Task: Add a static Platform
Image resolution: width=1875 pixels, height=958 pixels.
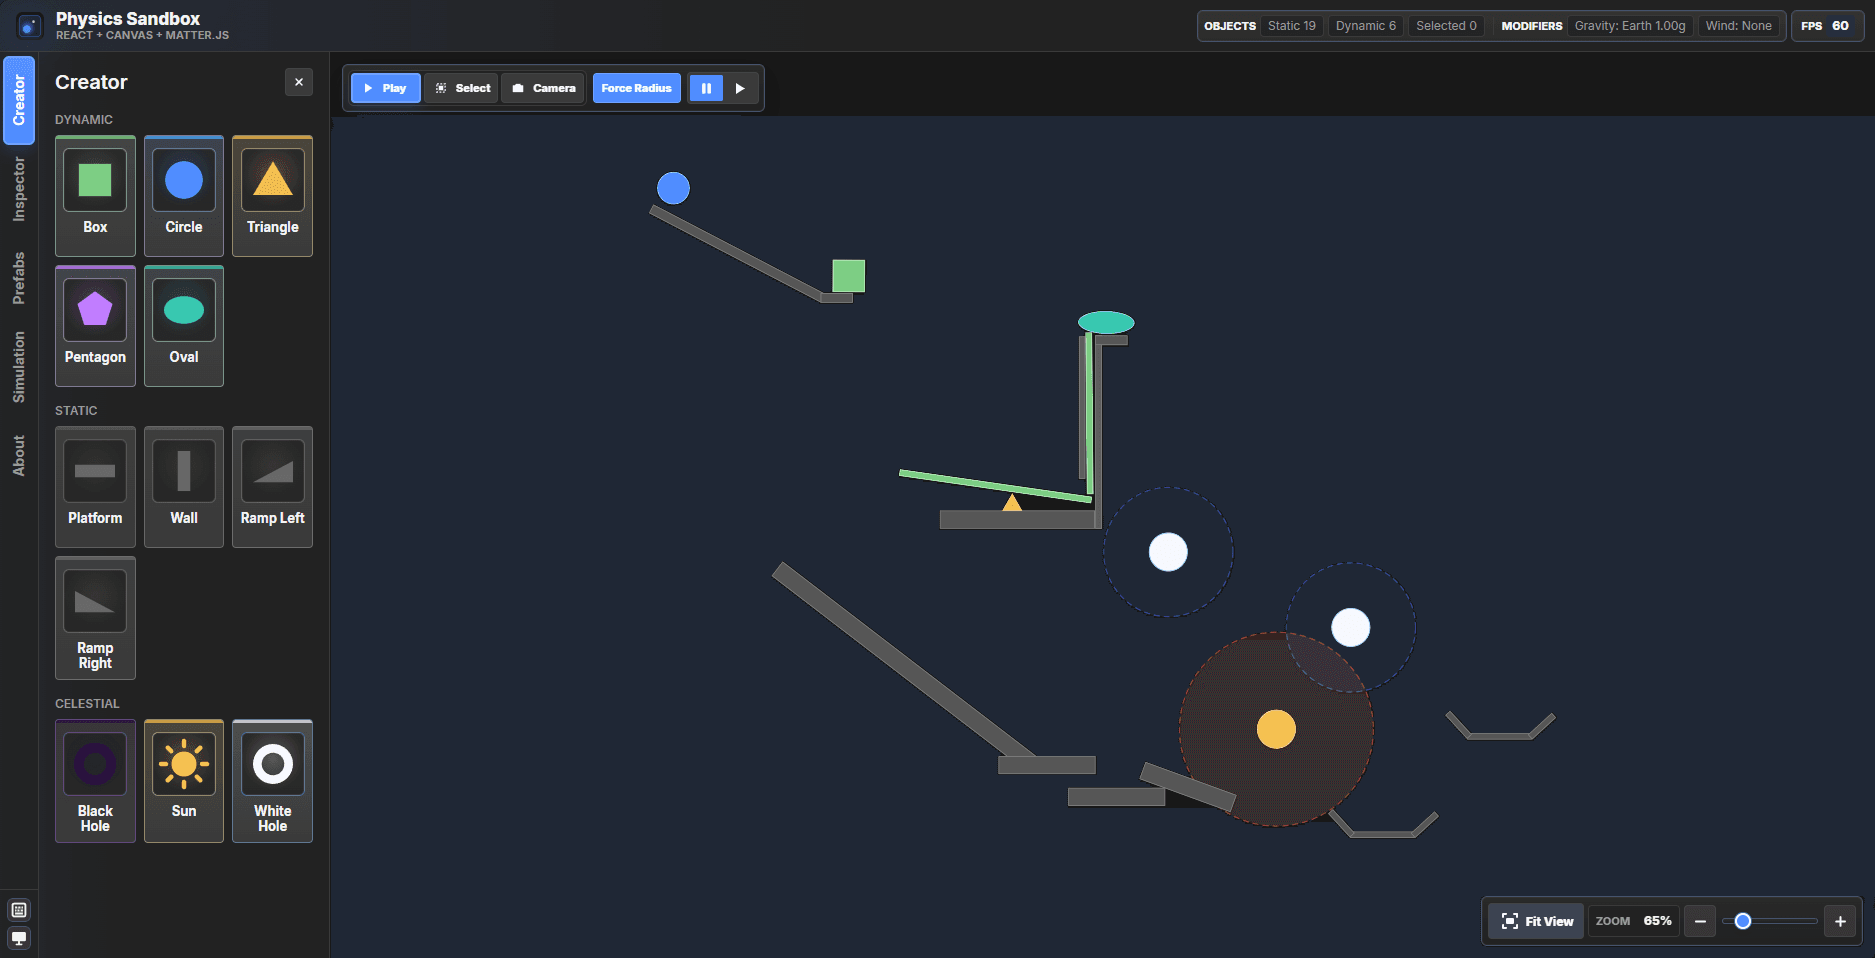Action: (95, 487)
